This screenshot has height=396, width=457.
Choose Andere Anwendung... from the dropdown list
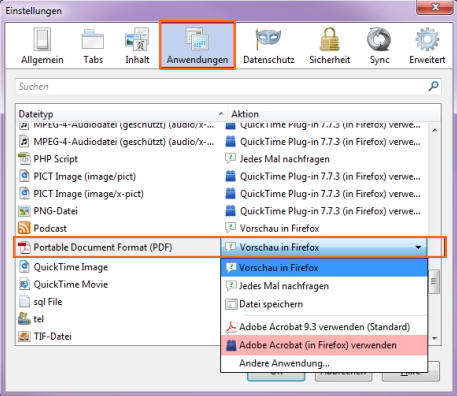pyautogui.click(x=324, y=363)
